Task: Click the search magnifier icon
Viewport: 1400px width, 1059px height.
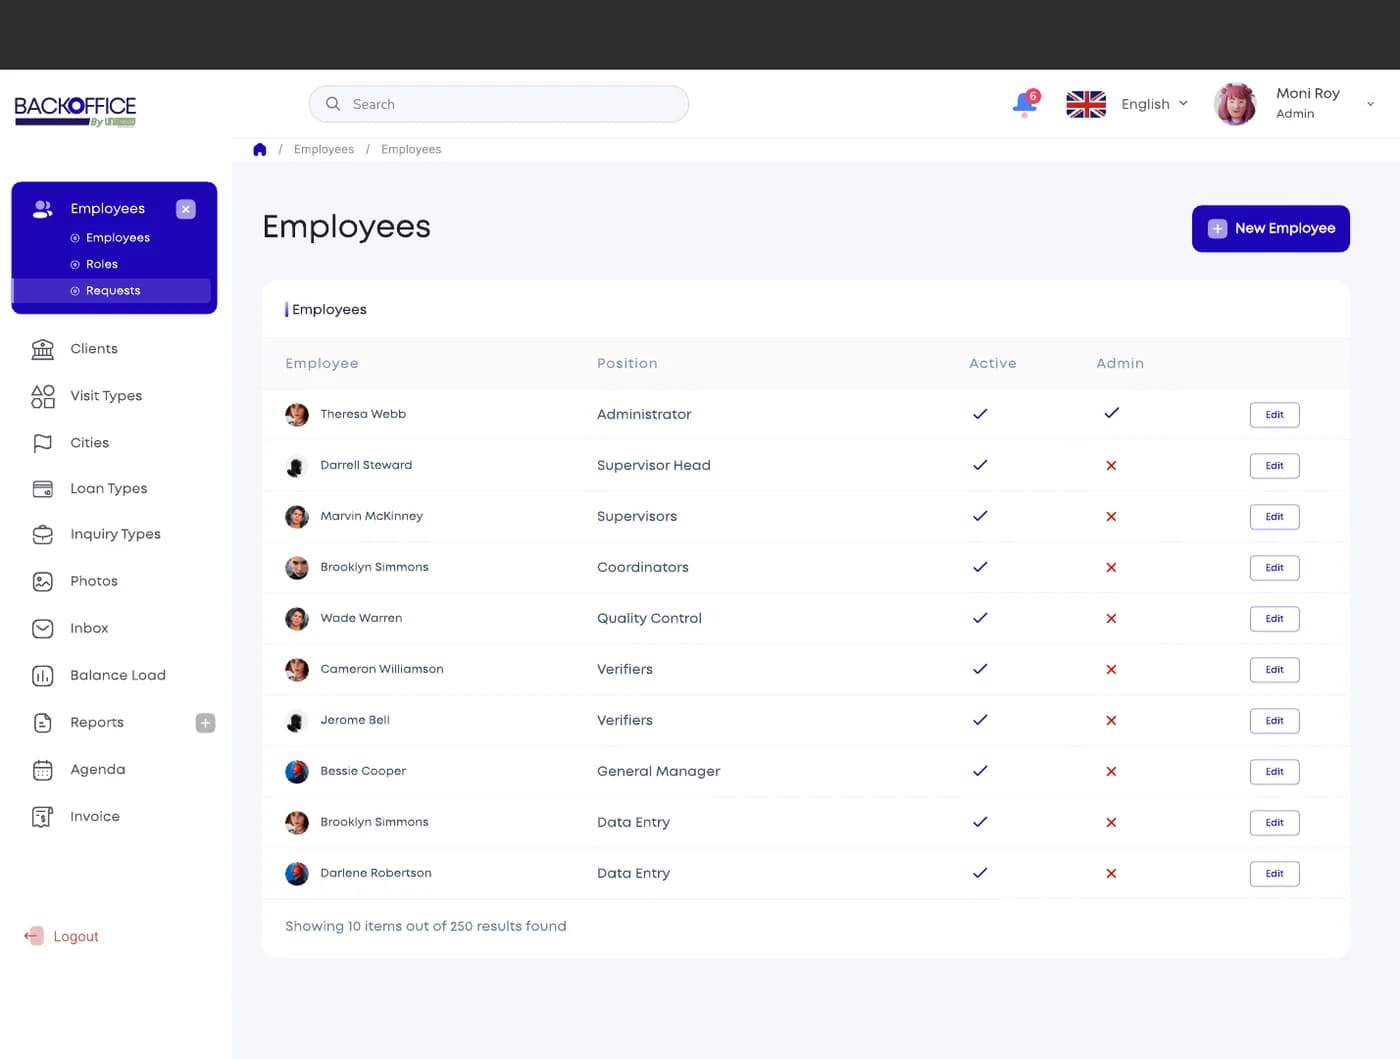Action: 333,104
